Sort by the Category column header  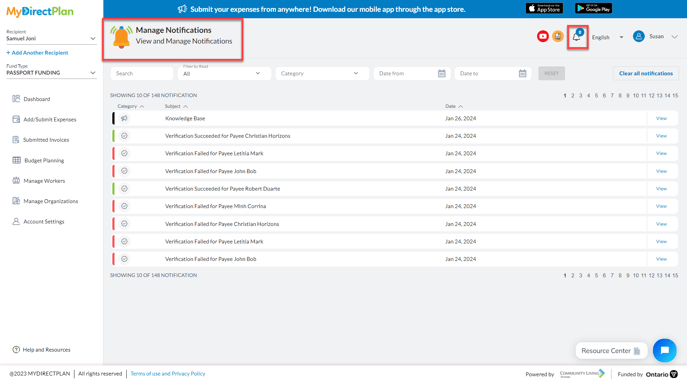point(131,106)
